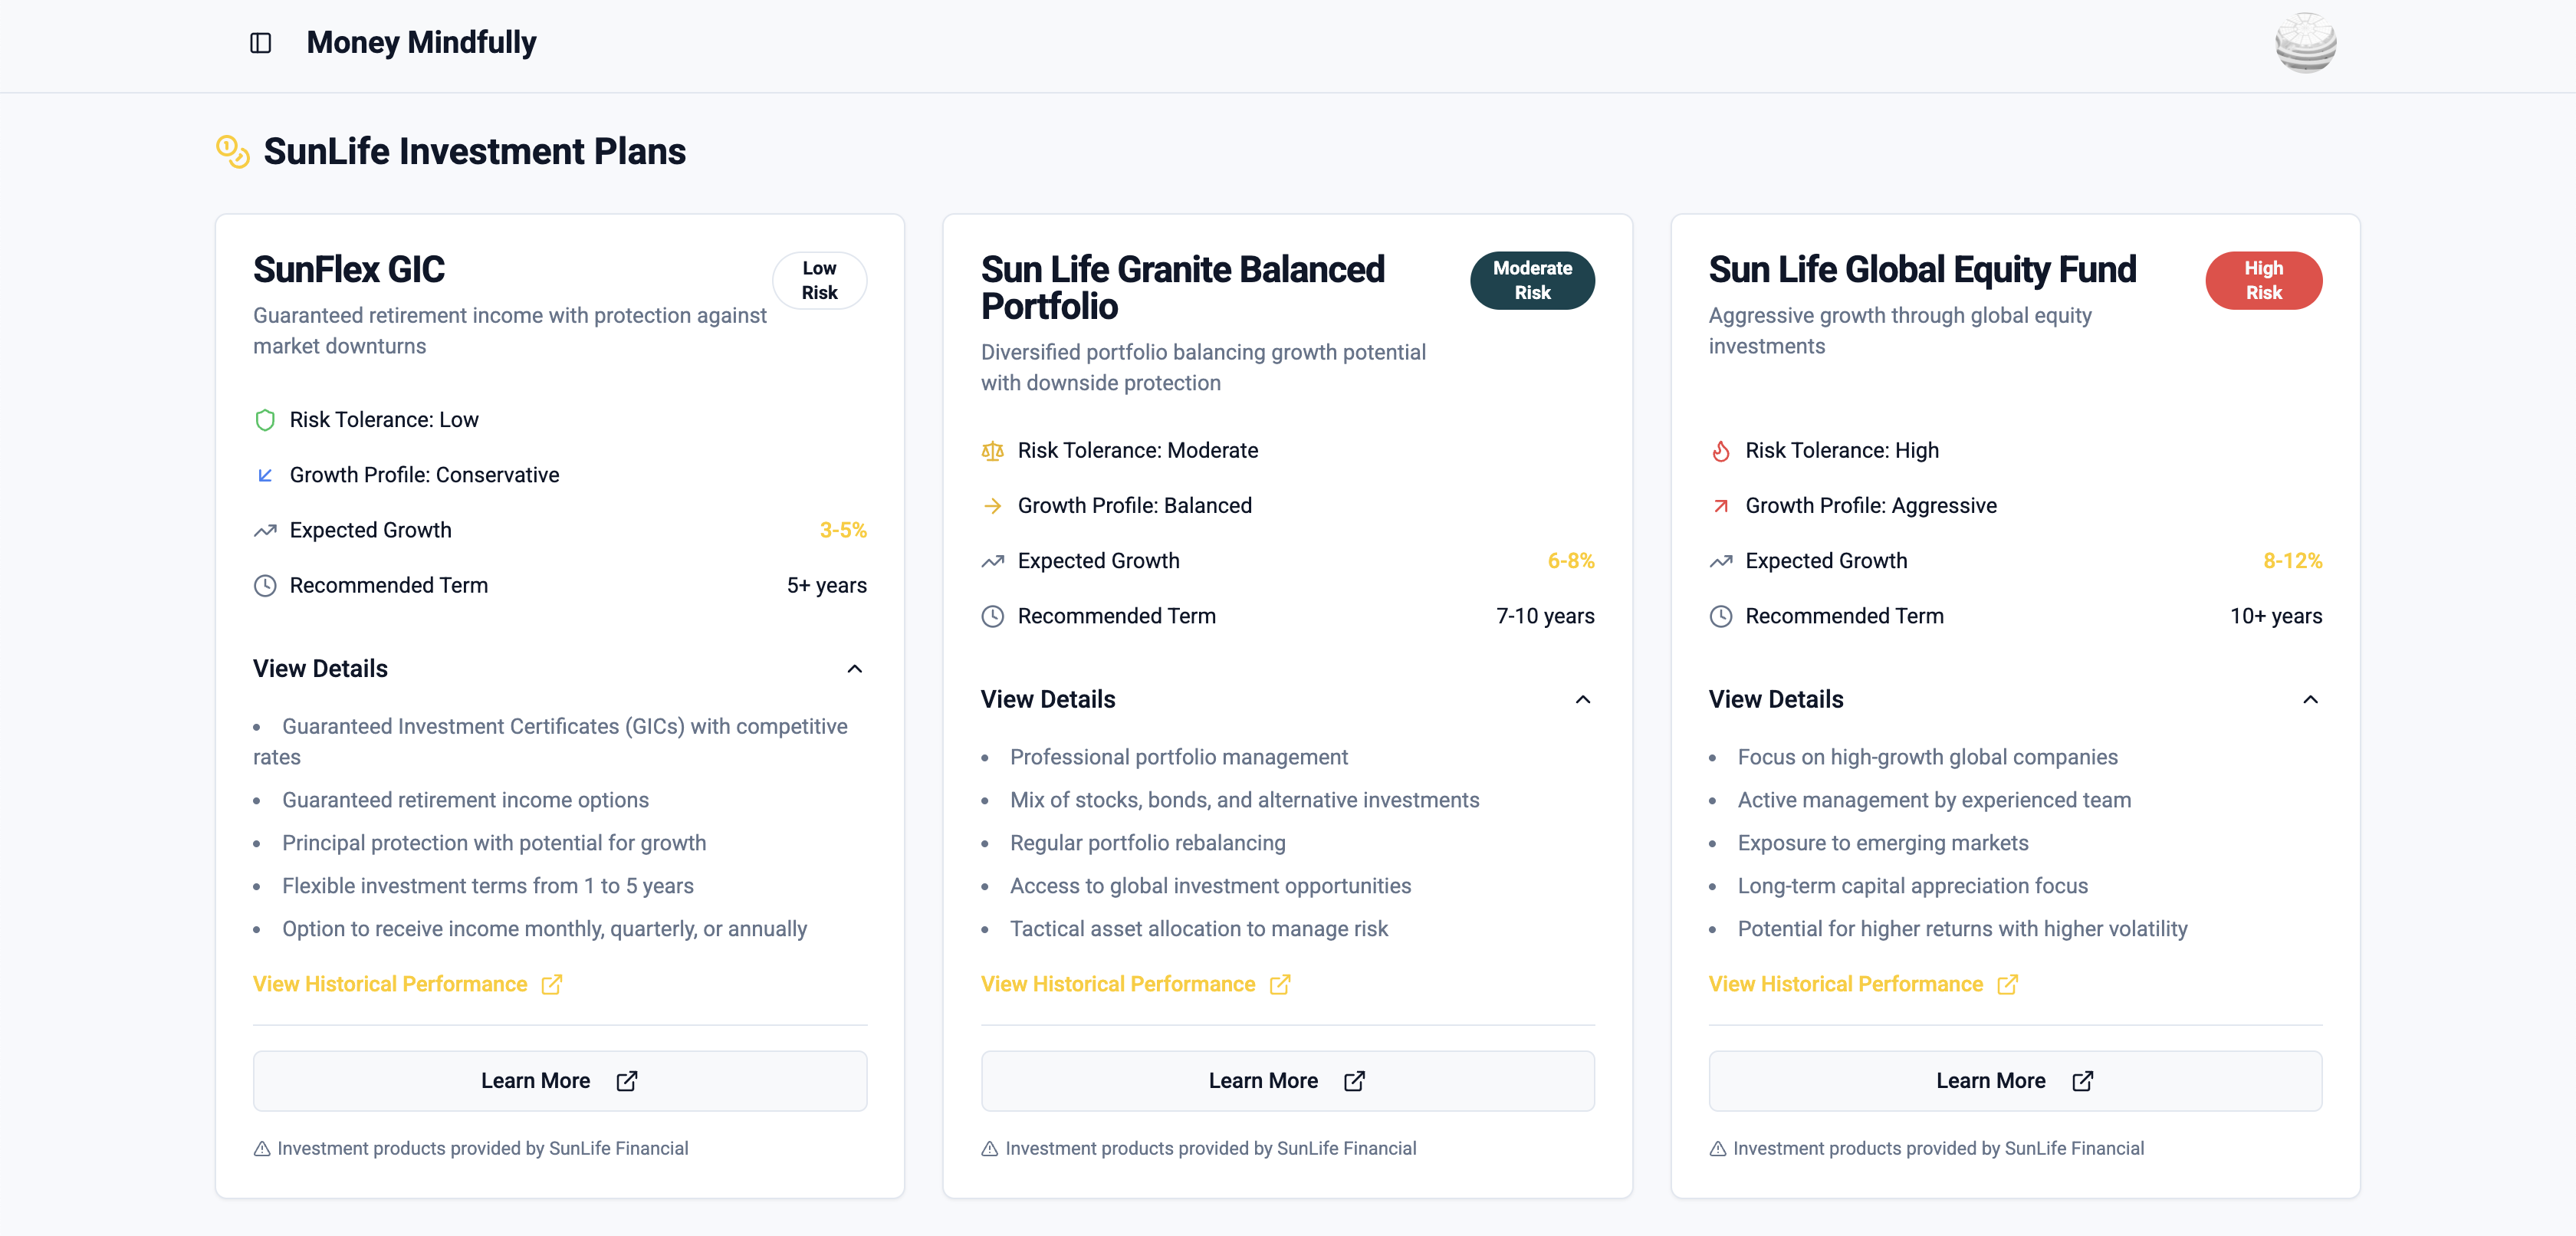2576x1236 pixels.
Task: Open Learn More for Sun Life Global Equity Fund
Action: click(x=2014, y=1081)
